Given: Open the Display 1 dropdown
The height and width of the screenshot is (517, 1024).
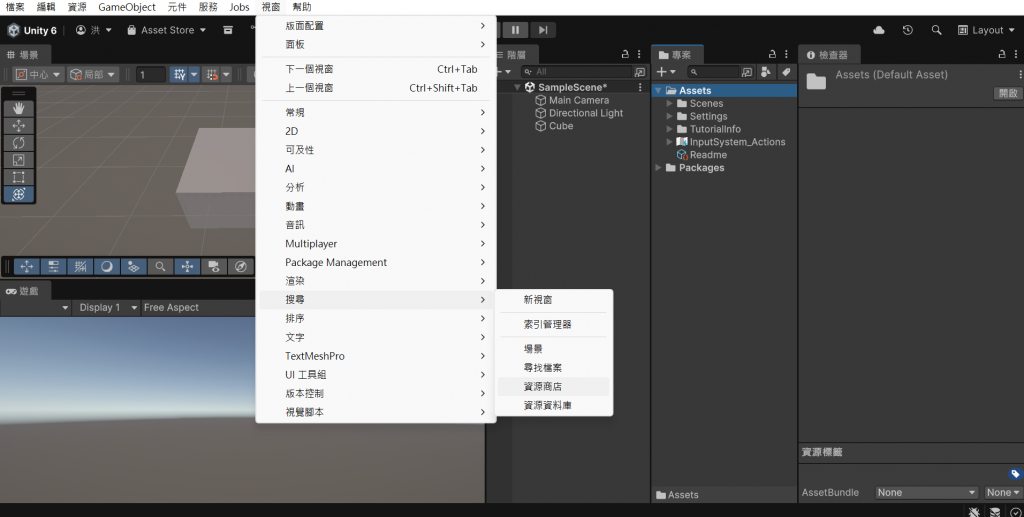Looking at the screenshot, I should click(x=106, y=307).
